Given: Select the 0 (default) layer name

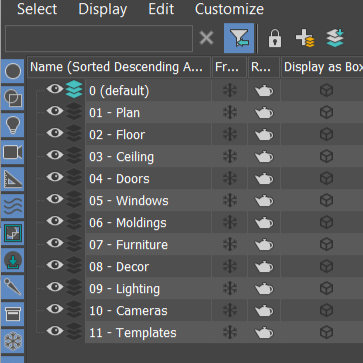Looking at the screenshot, I should click(119, 91).
